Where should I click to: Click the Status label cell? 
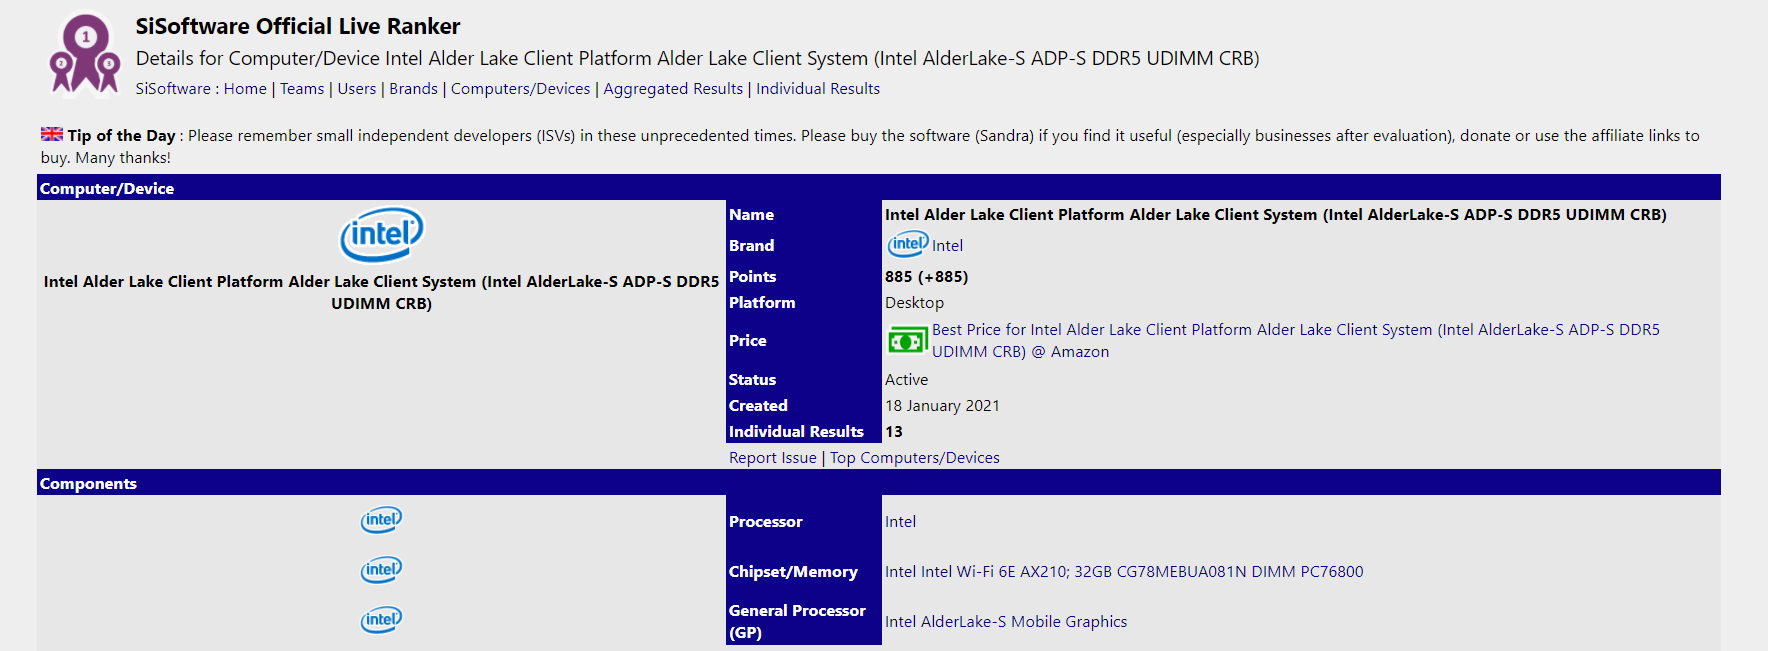(804, 379)
